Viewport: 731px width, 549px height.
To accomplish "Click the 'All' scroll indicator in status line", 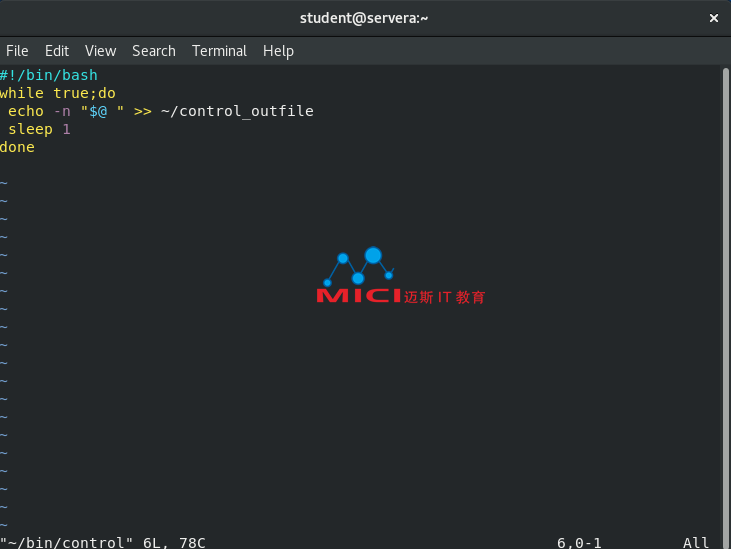I will [696, 542].
